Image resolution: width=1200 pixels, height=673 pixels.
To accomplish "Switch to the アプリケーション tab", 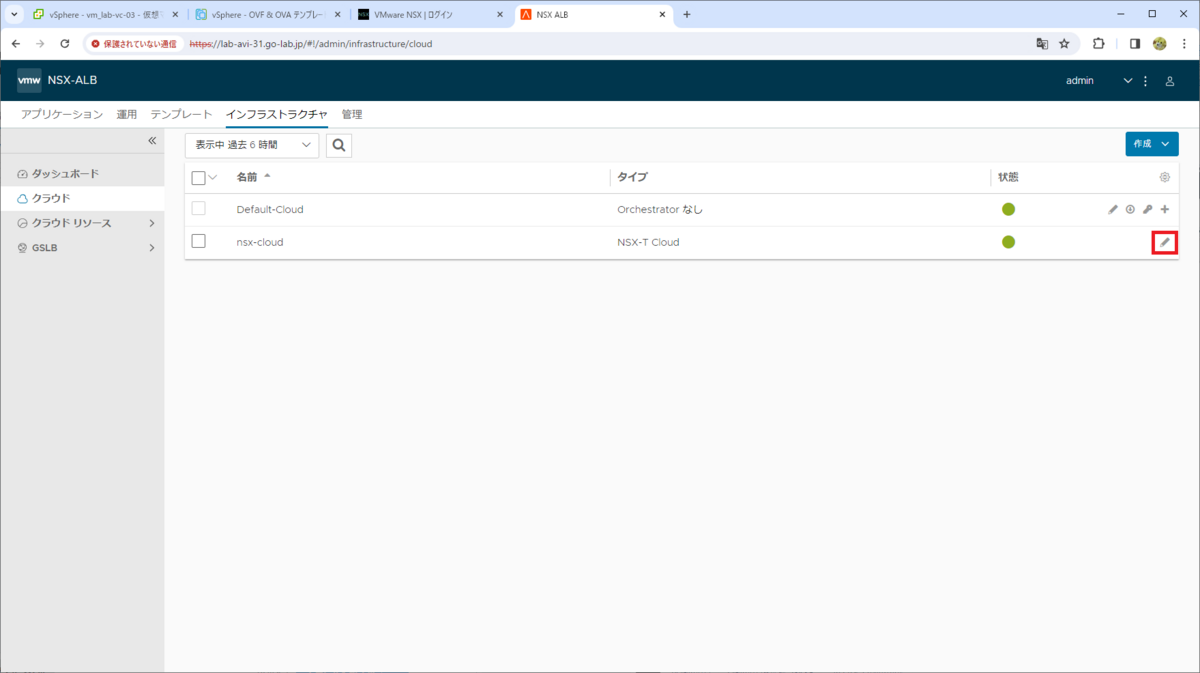I will point(62,114).
